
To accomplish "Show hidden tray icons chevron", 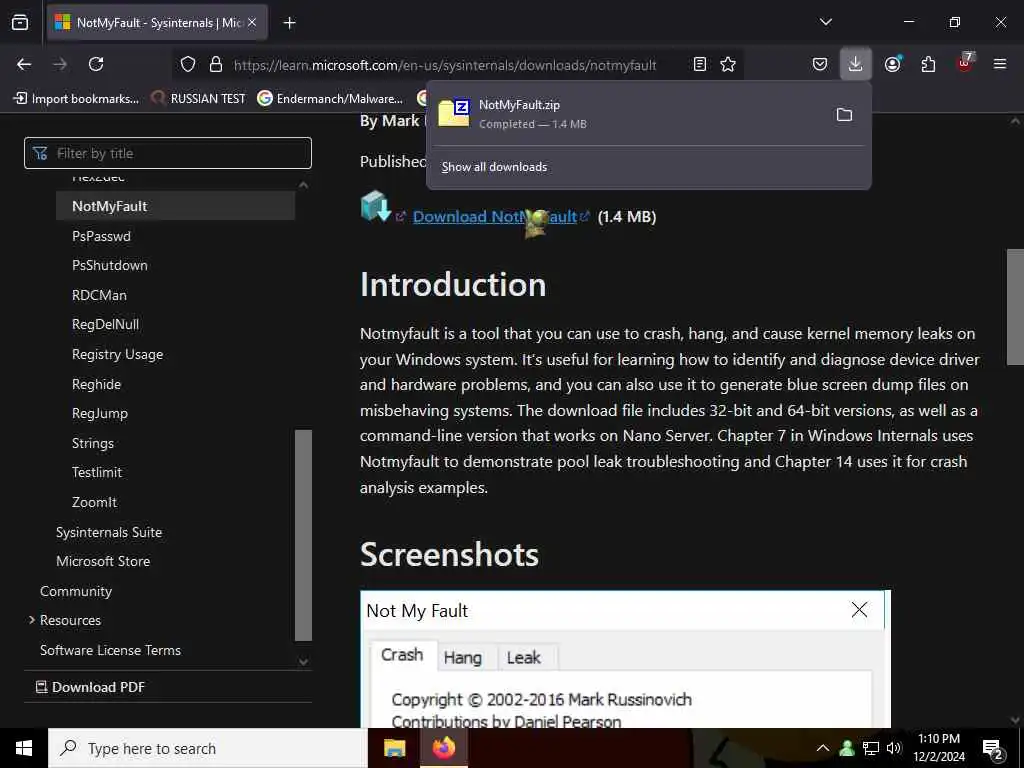I will (823, 748).
